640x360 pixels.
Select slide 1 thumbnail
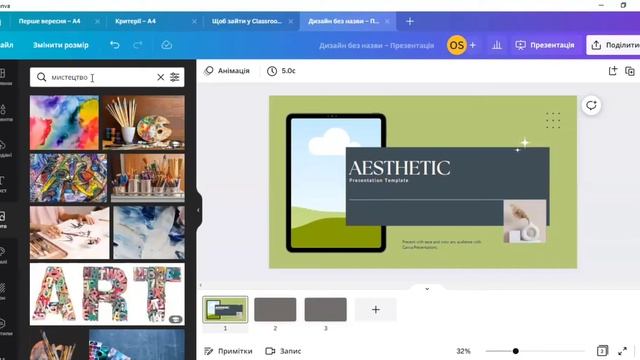[x=225, y=309]
